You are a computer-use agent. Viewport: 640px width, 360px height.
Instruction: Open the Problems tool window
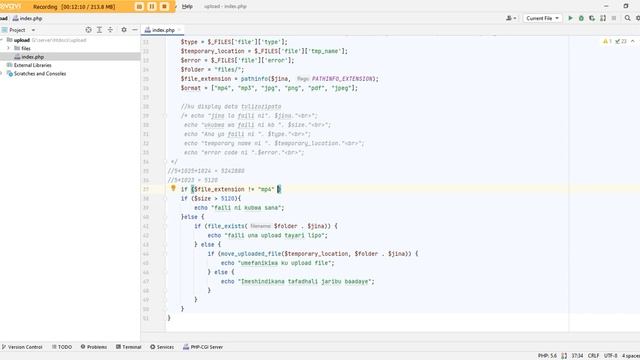point(93,347)
